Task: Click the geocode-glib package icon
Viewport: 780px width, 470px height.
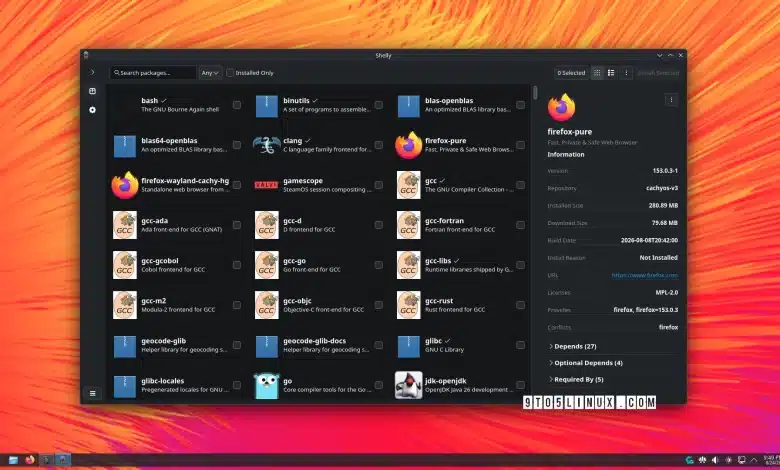Action: (124, 346)
